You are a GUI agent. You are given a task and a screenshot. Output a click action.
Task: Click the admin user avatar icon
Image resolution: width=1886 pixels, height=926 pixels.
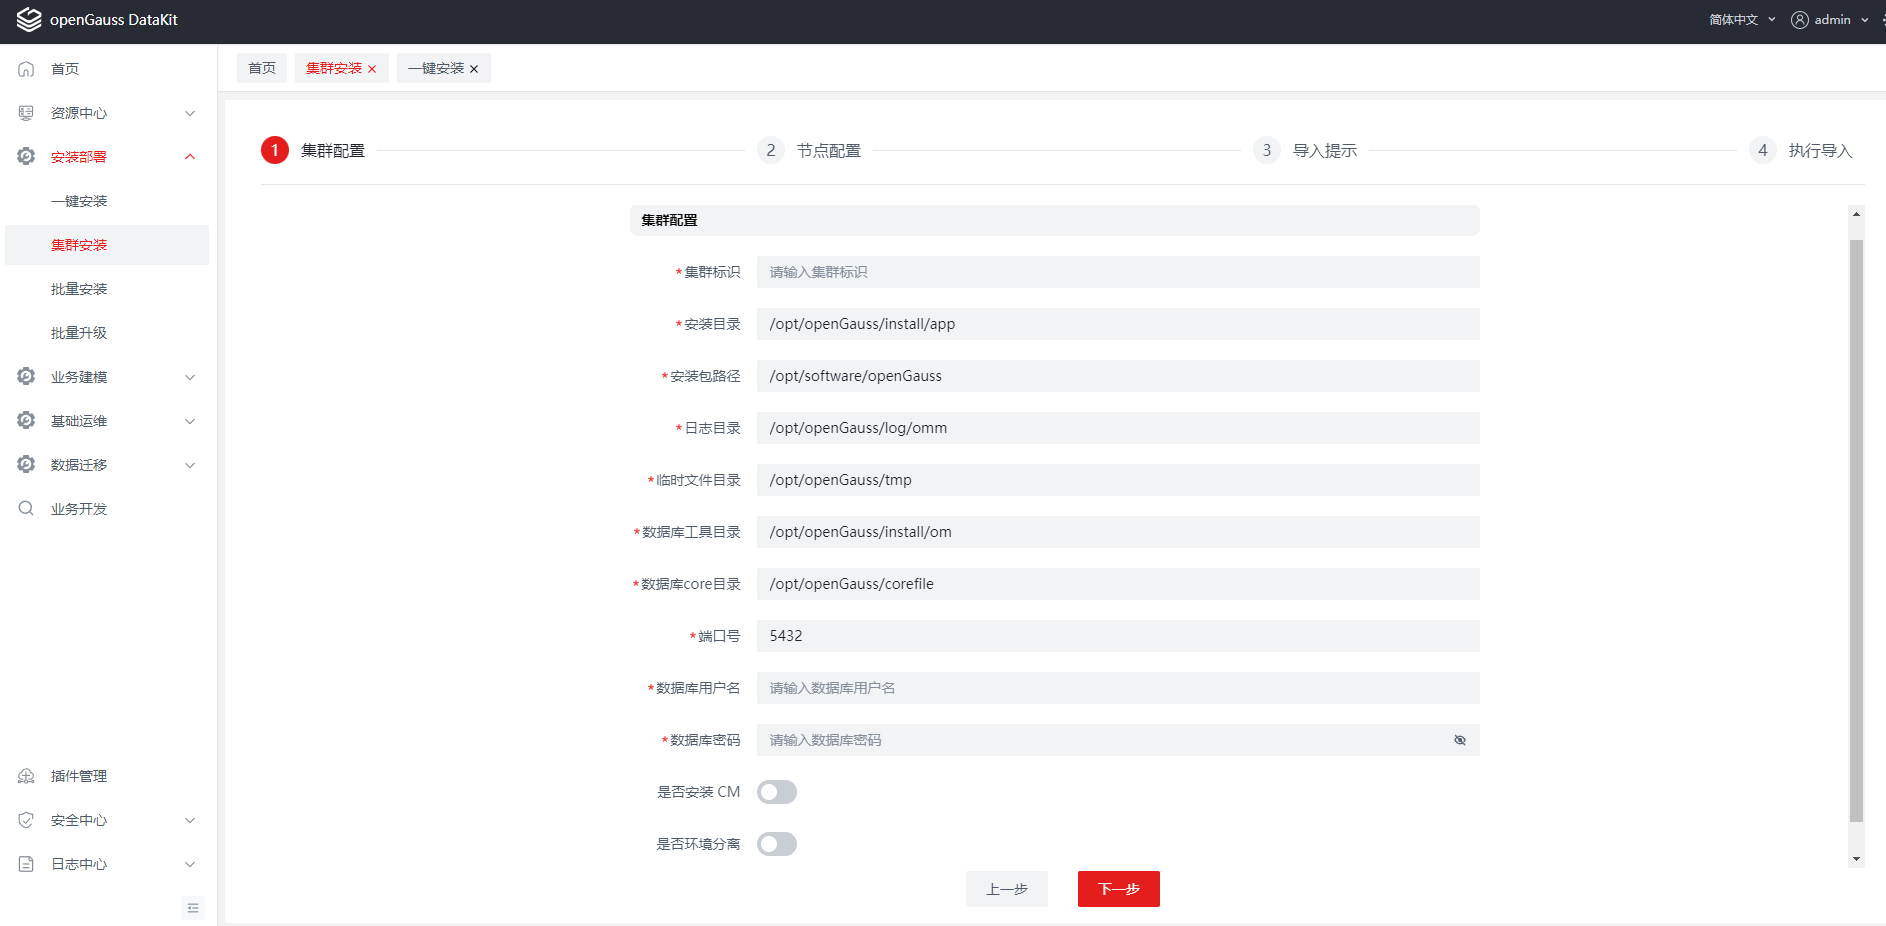pyautogui.click(x=1799, y=20)
